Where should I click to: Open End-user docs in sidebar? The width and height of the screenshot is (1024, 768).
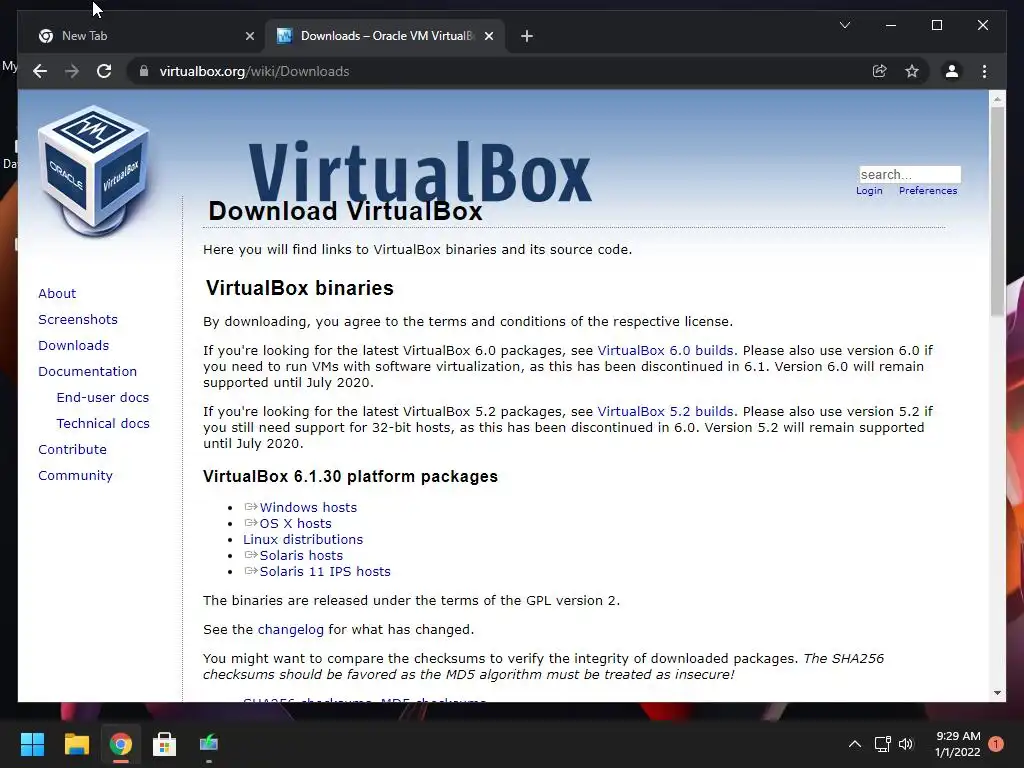[103, 398]
